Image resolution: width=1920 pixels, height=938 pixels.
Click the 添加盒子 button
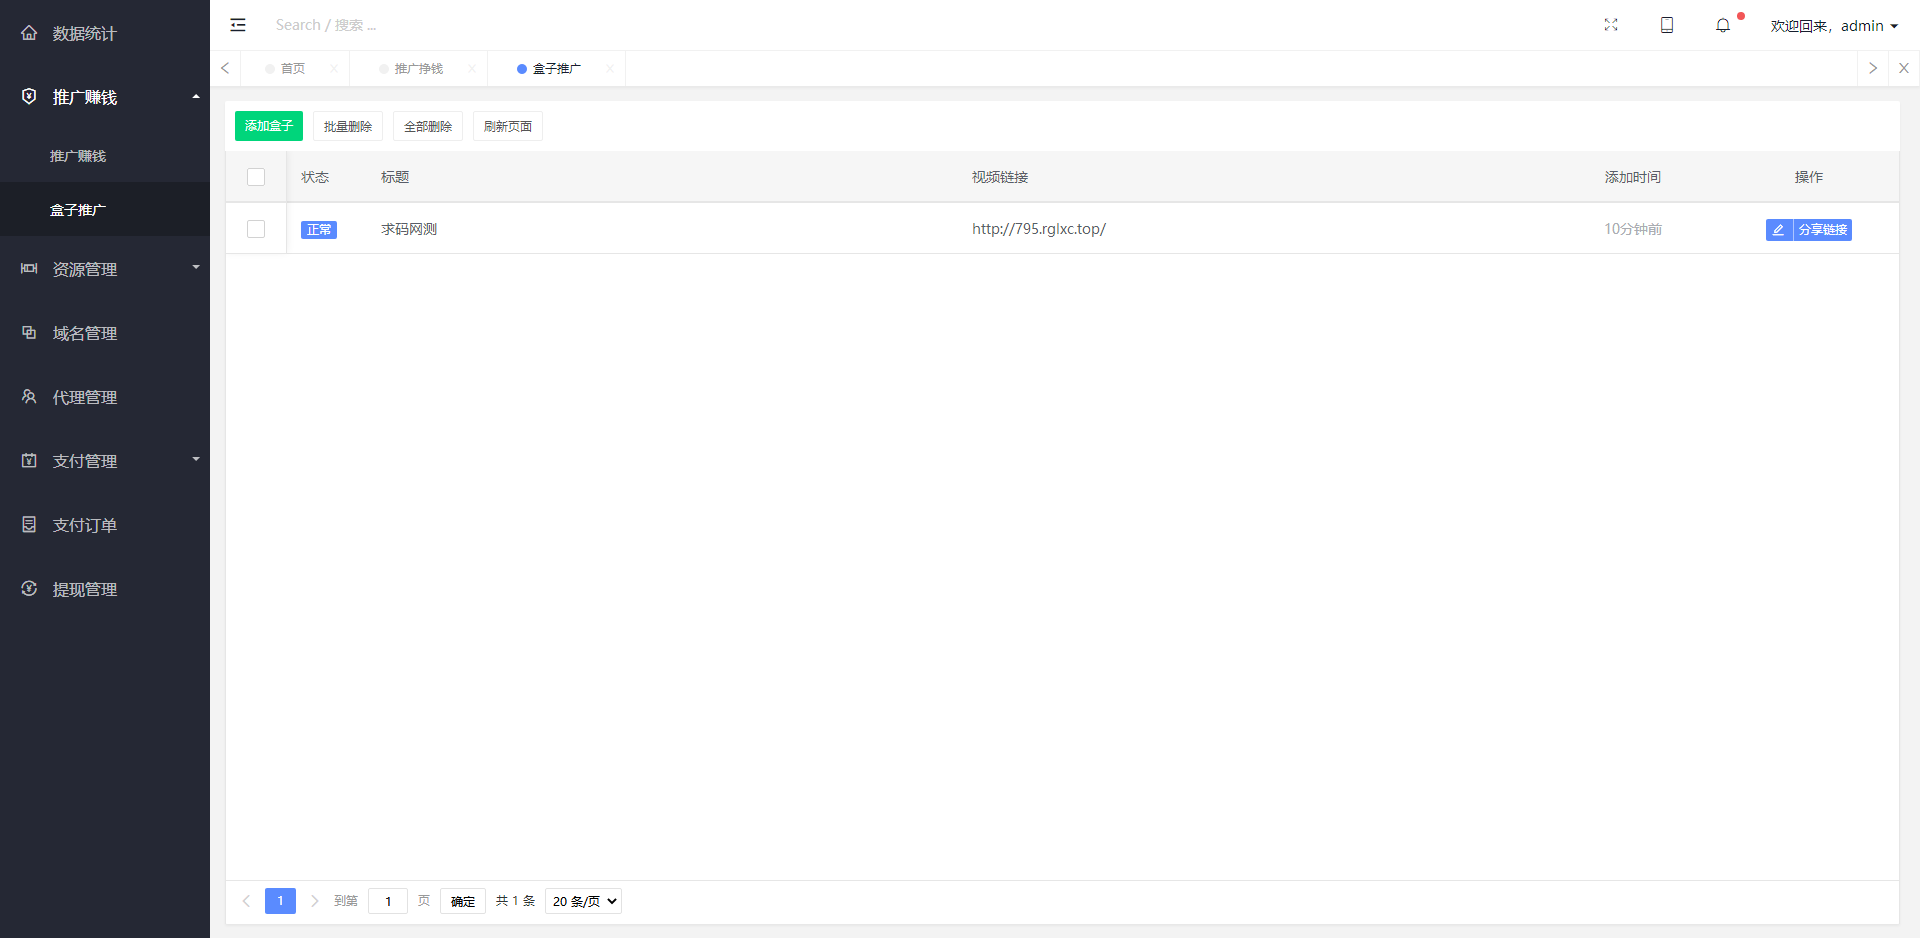tap(268, 126)
